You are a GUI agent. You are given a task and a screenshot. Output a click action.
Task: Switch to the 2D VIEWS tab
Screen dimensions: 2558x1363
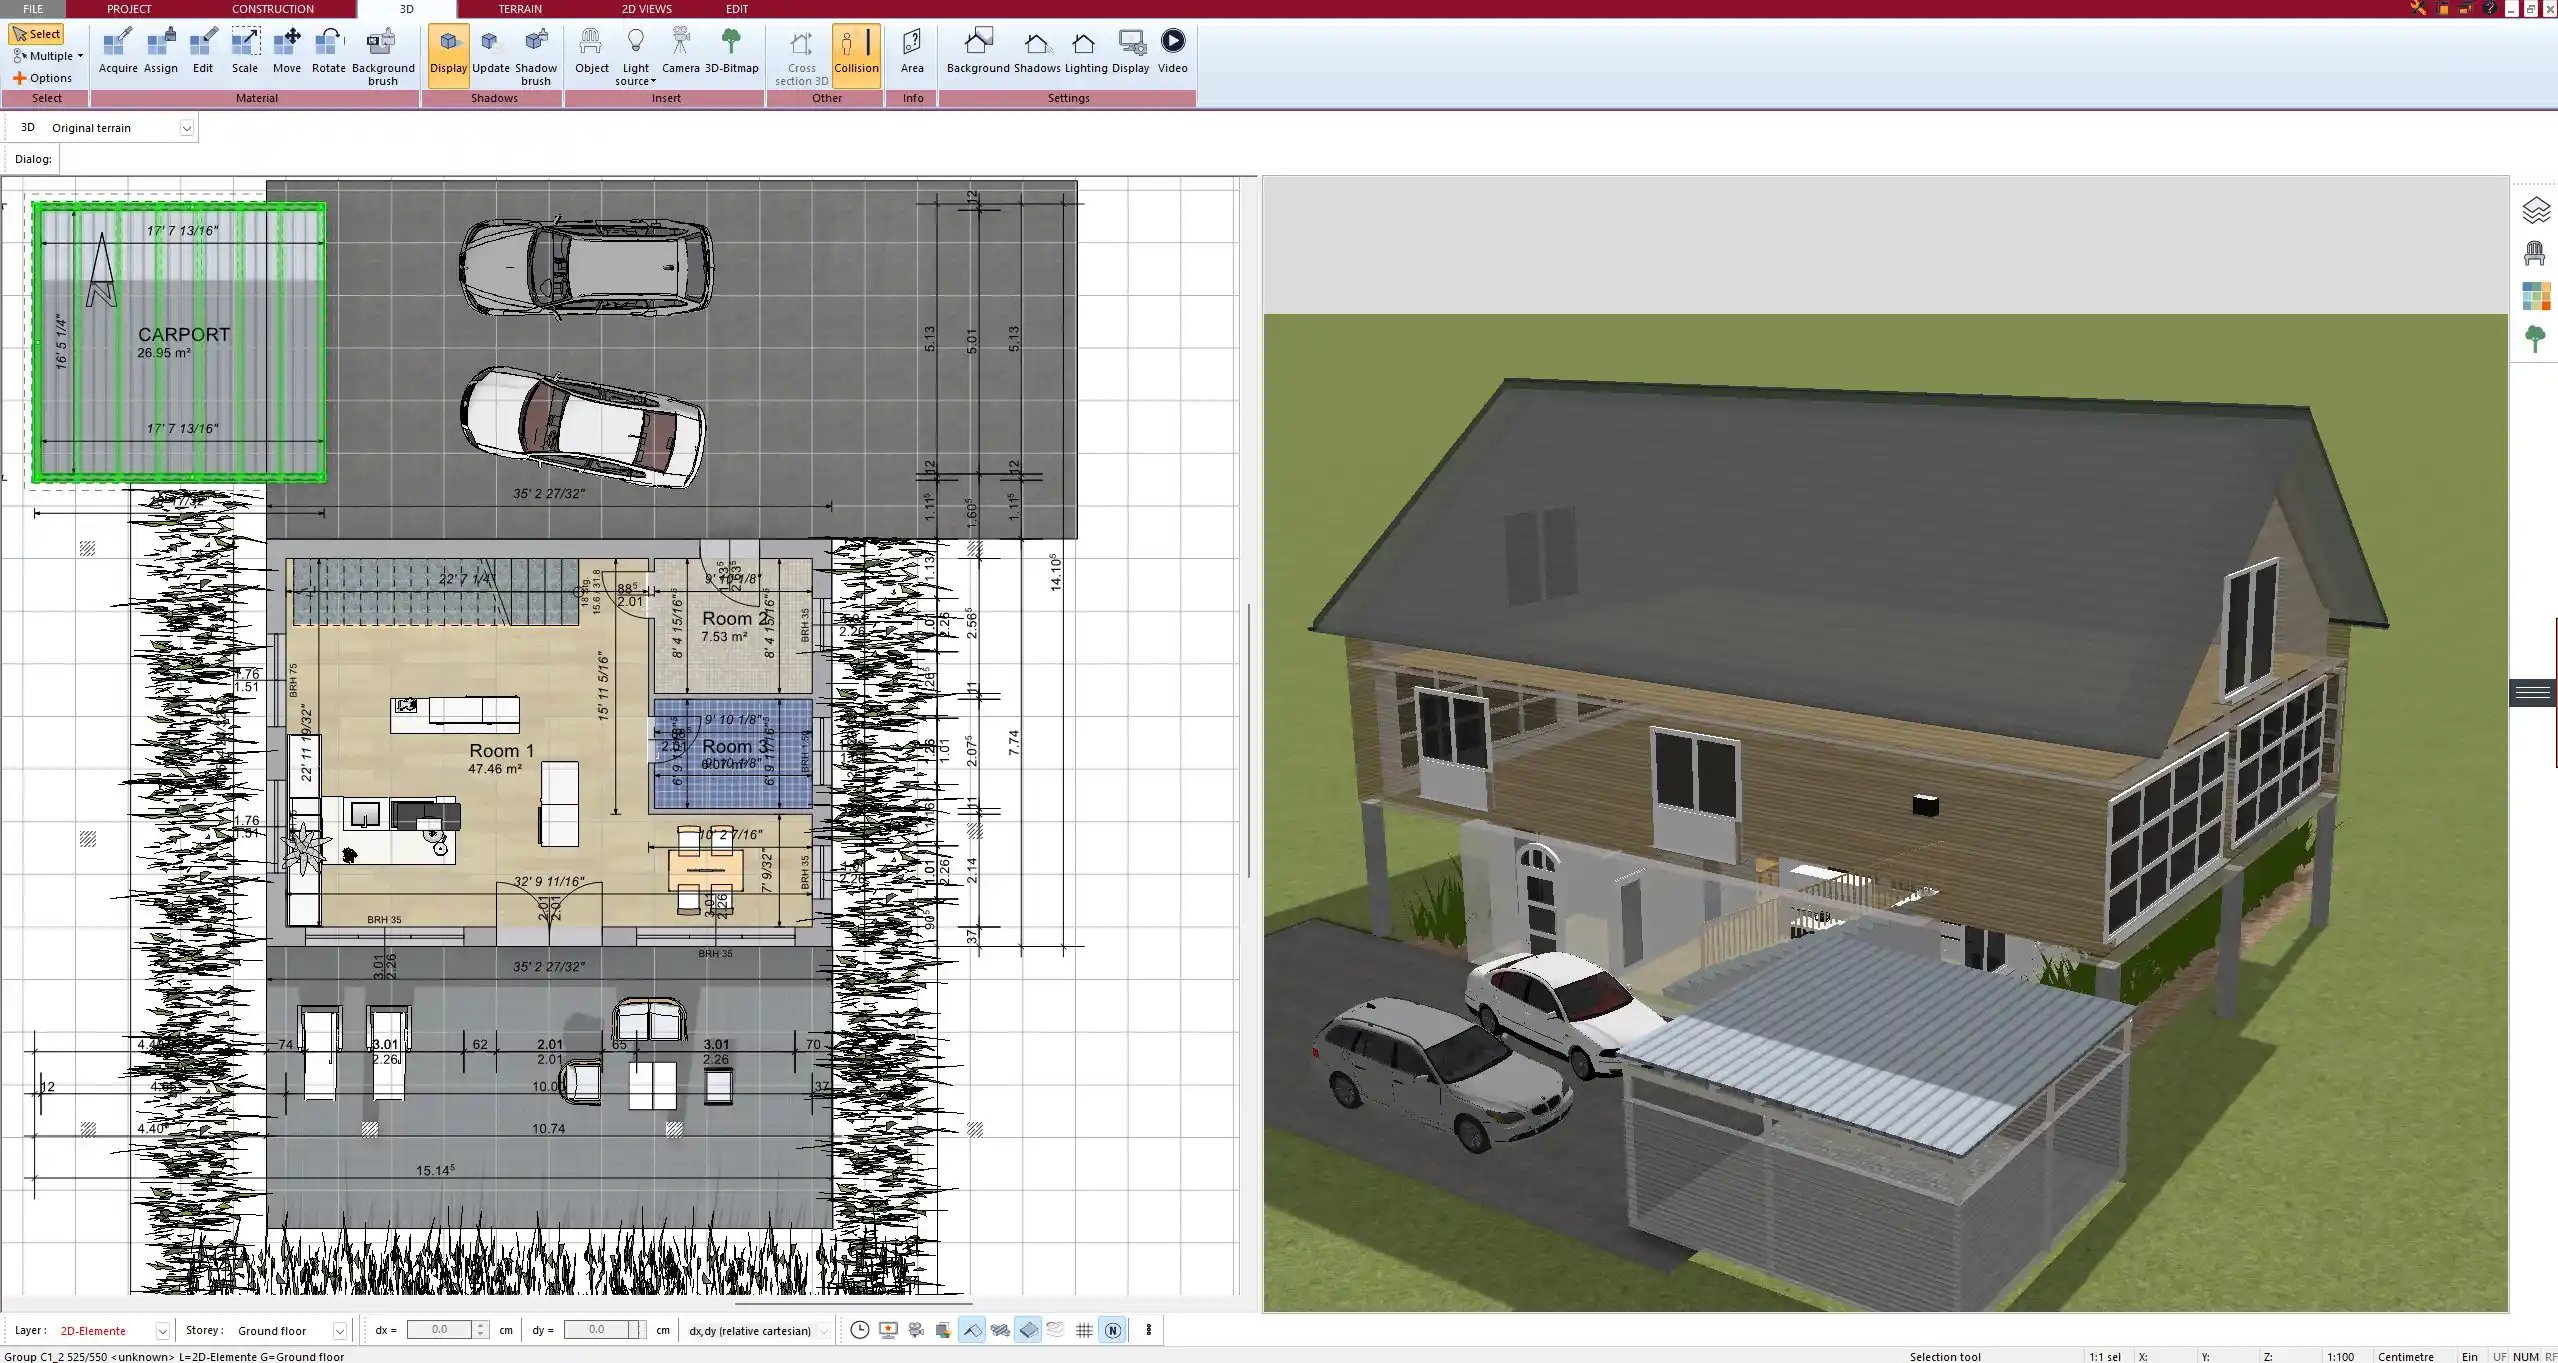647,9
